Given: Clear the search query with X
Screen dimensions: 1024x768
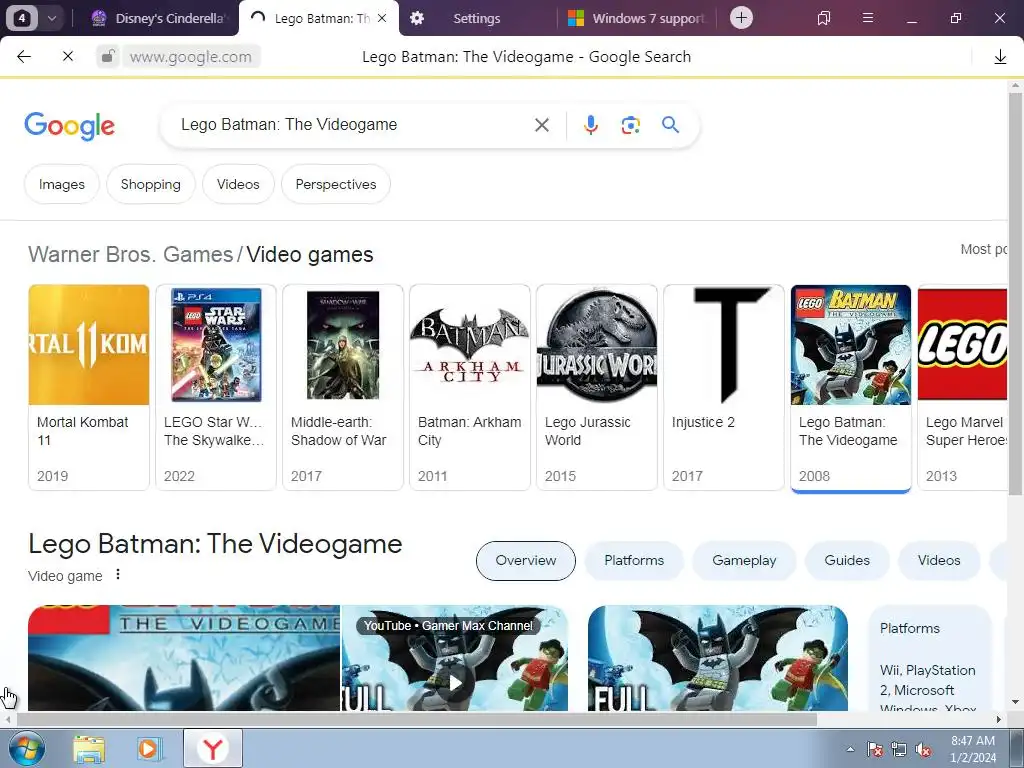Looking at the screenshot, I should click(541, 125).
